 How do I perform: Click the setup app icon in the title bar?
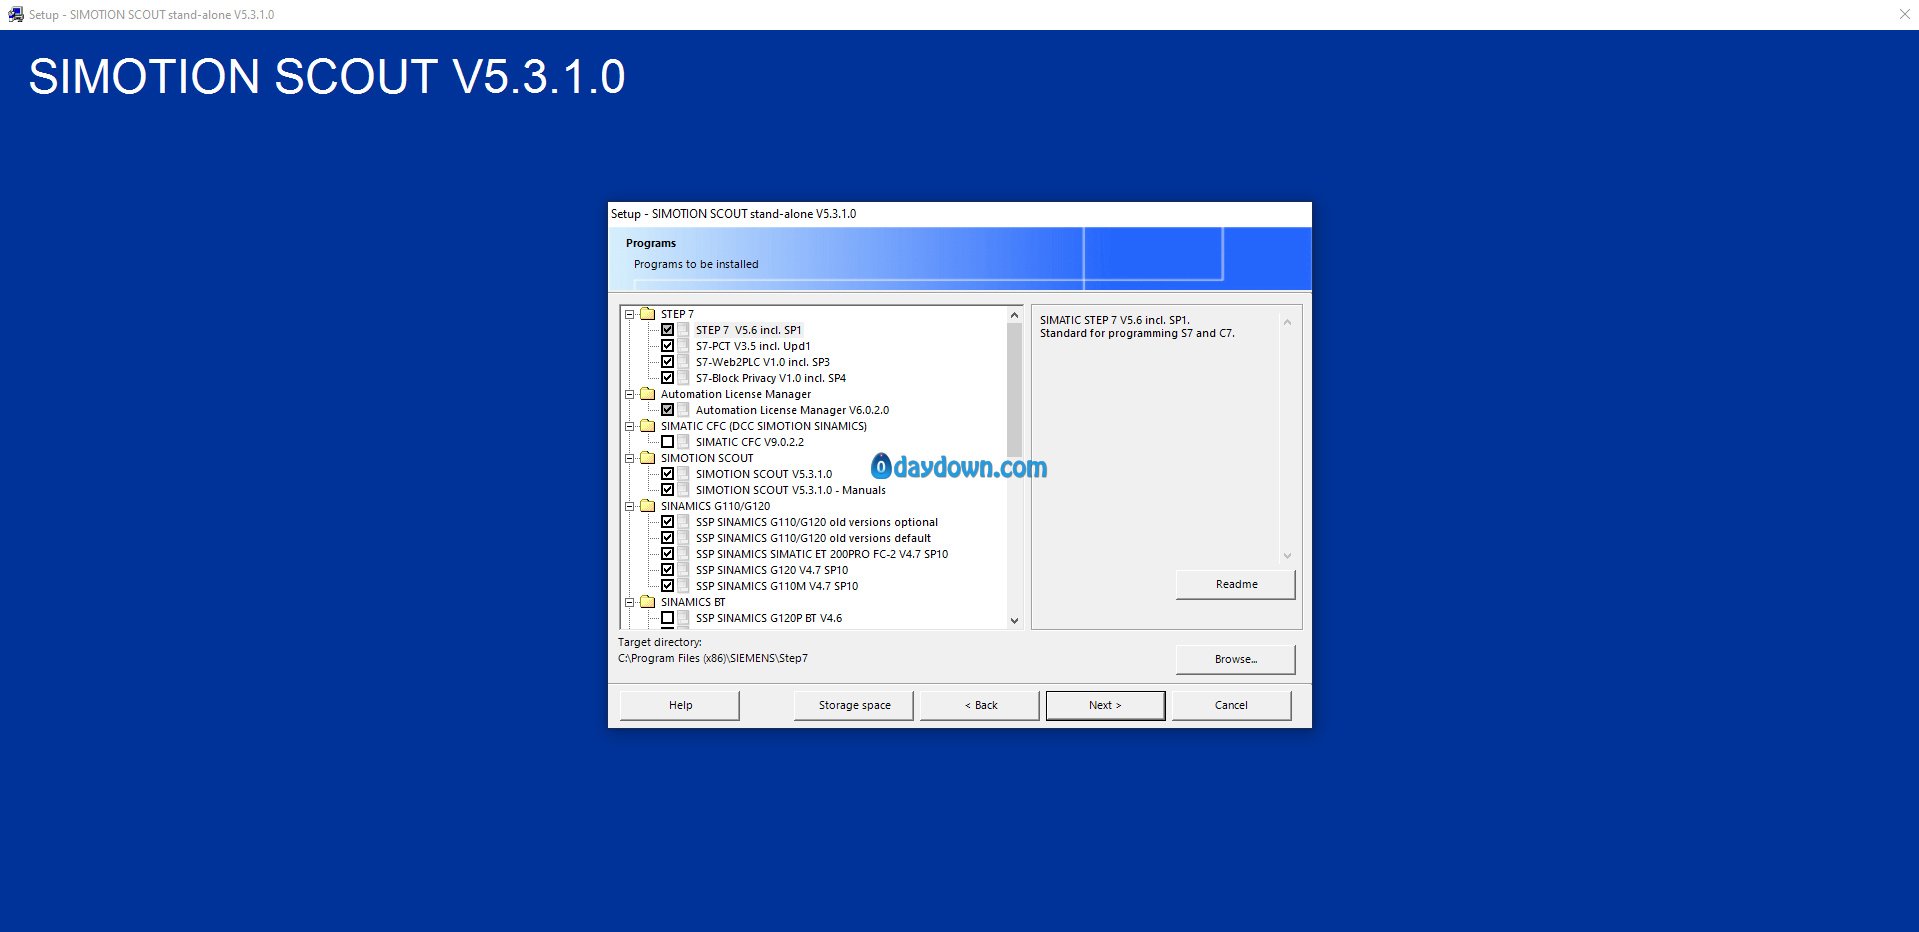pos(15,15)
